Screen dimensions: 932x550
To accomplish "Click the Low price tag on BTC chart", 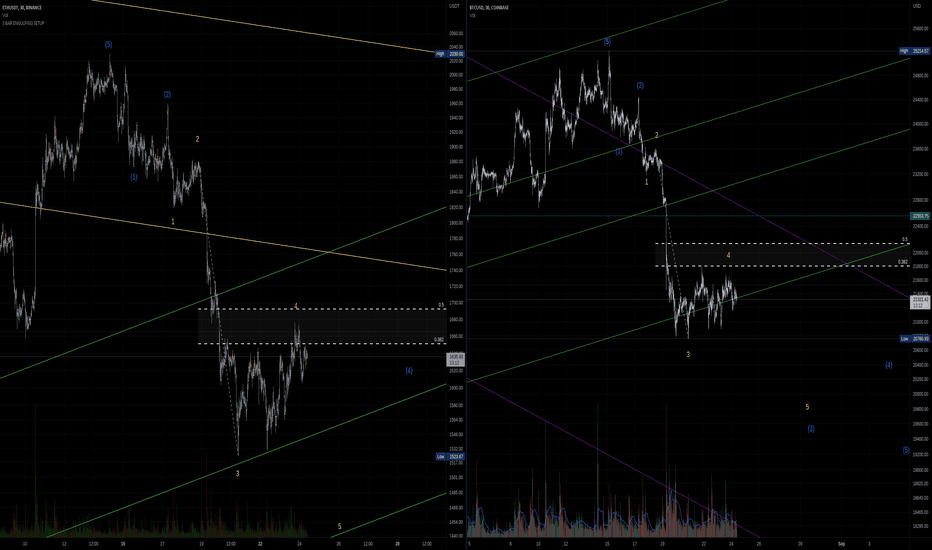I will pos(914,338).
